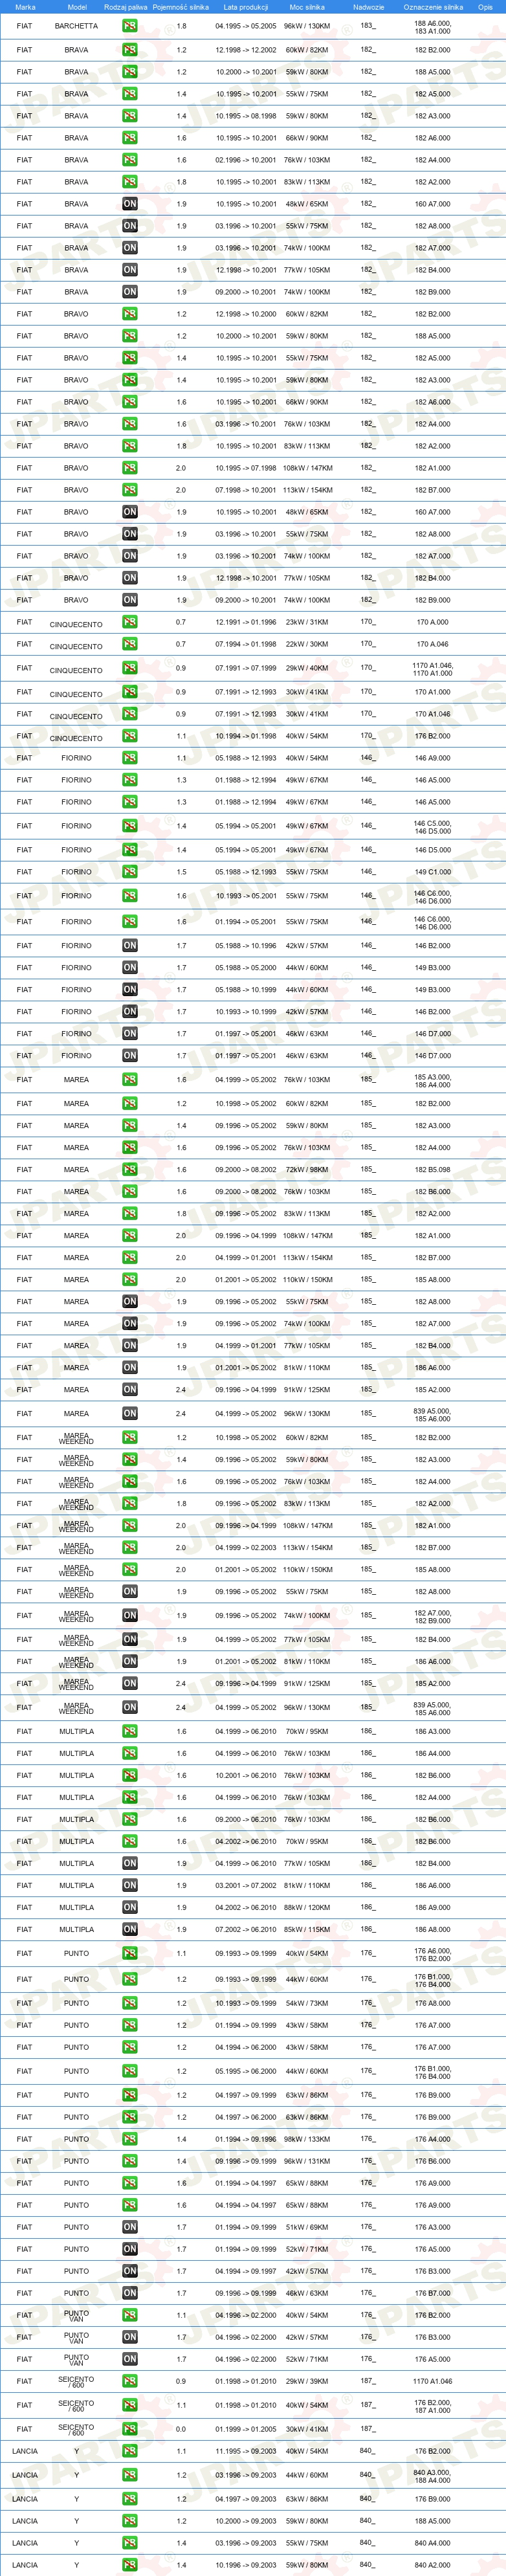Click petrol icon for PUNTO 176 B6.000
The image size is (506, 2576).
(130, 2161)
